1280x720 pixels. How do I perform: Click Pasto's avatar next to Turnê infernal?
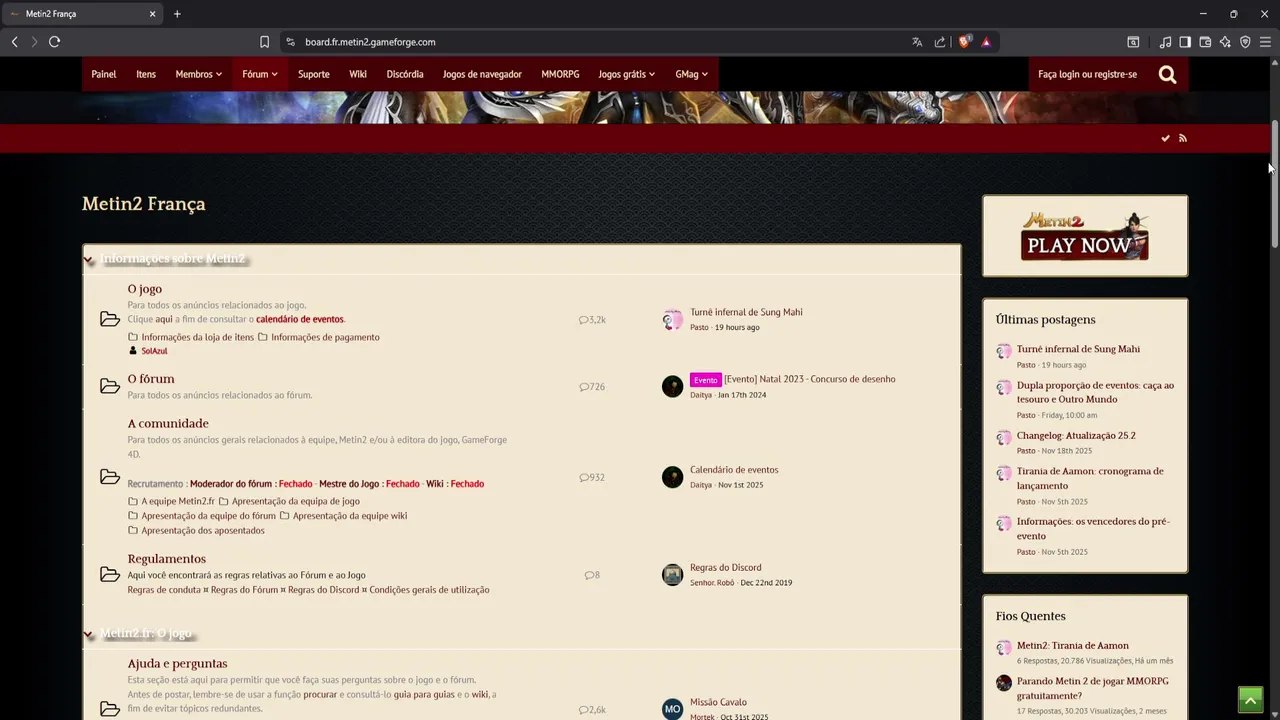point(672,319)
